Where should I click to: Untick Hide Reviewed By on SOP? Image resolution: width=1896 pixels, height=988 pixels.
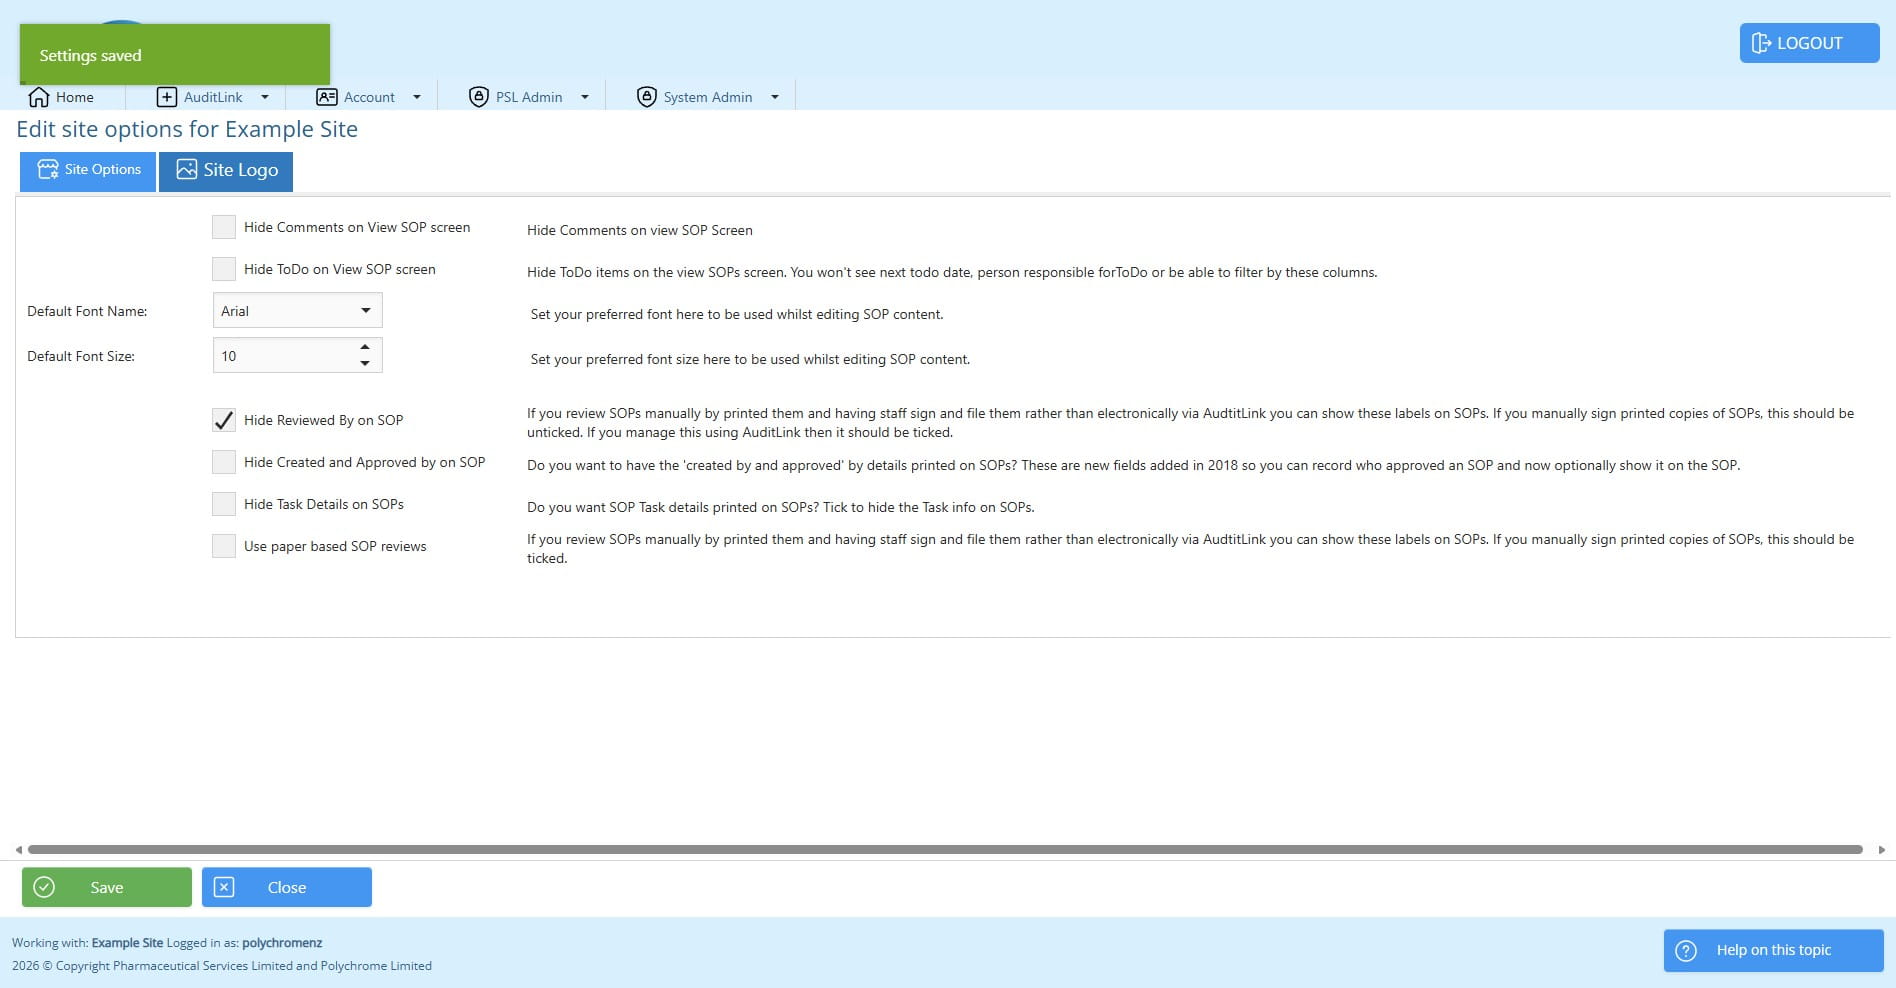click(x=224, y=420)
